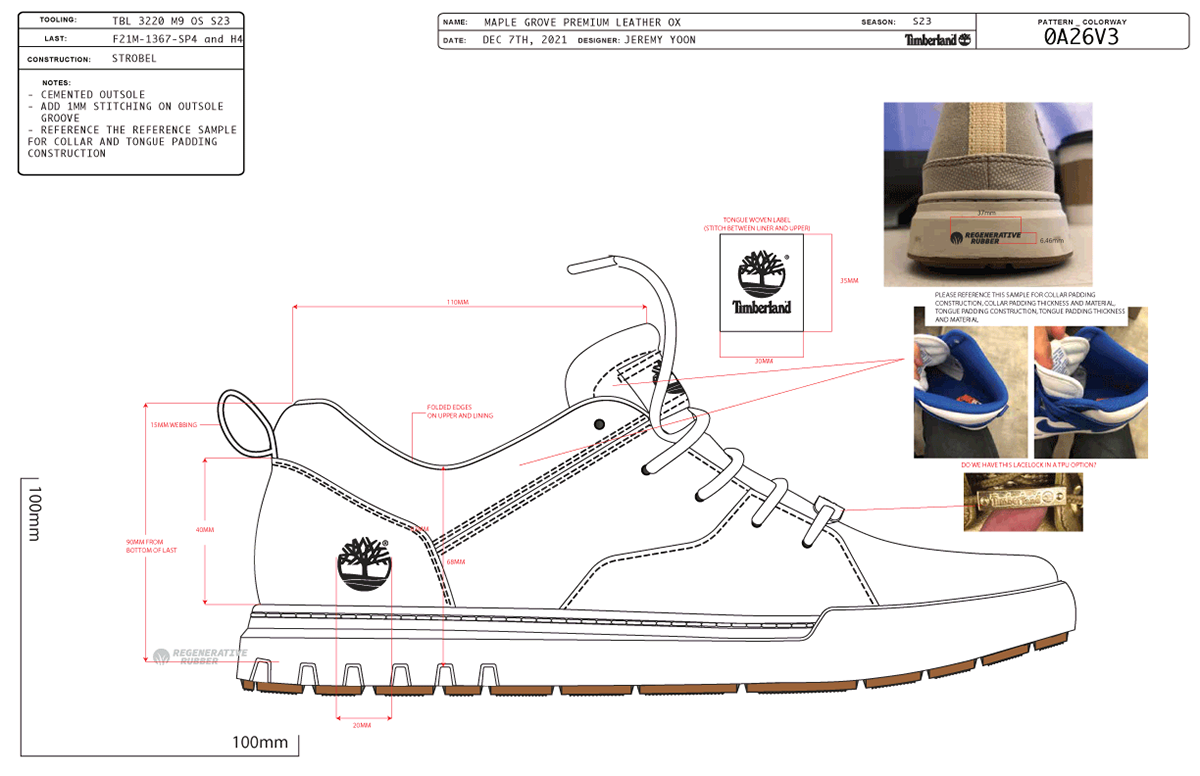The image size is (1200, 776).
Task: Click the NOTES: heading
Action: click(x=56, y=82)
